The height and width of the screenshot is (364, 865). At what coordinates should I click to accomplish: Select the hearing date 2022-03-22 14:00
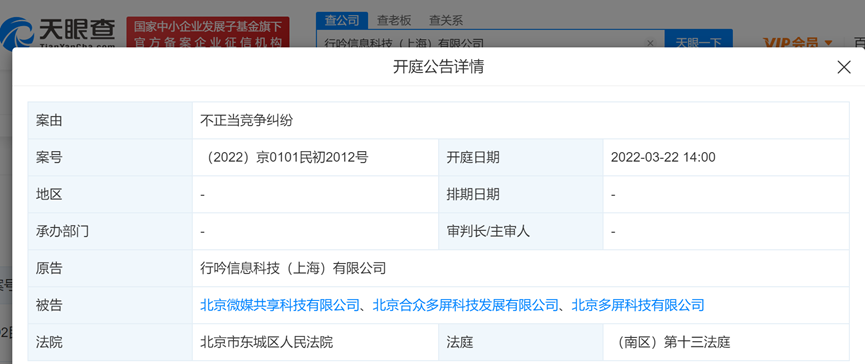pyautogui.click(x=663, y=158)
